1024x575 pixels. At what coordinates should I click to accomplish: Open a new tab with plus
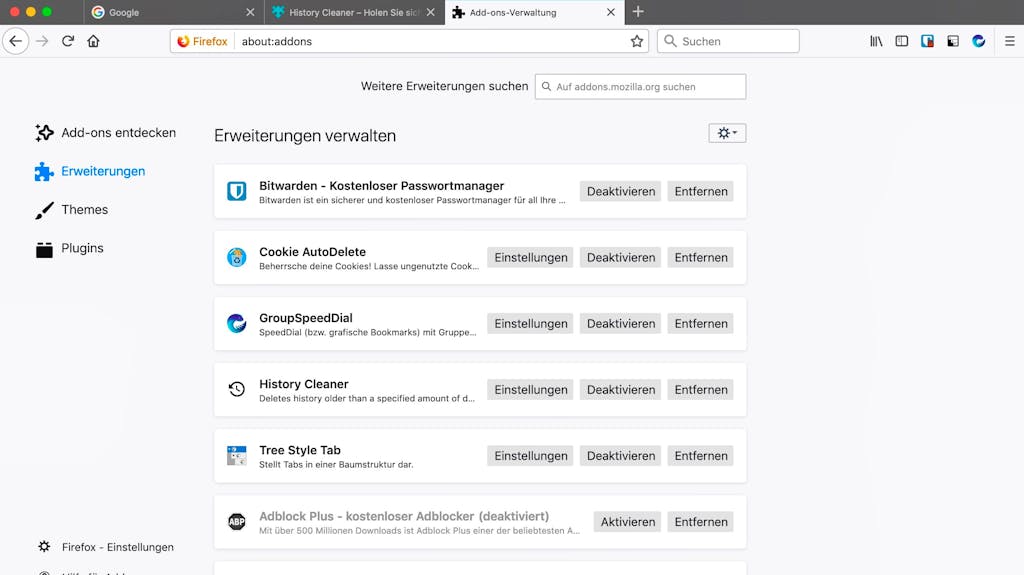tap(638, 12)
